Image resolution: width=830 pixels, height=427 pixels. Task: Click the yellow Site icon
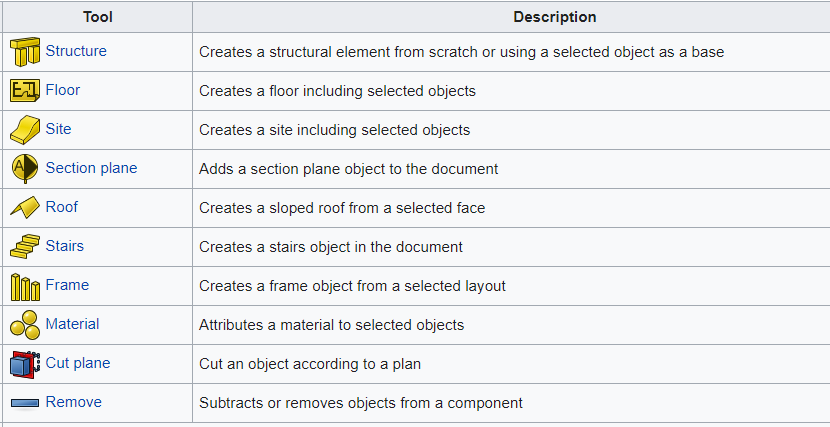[25, 130]
